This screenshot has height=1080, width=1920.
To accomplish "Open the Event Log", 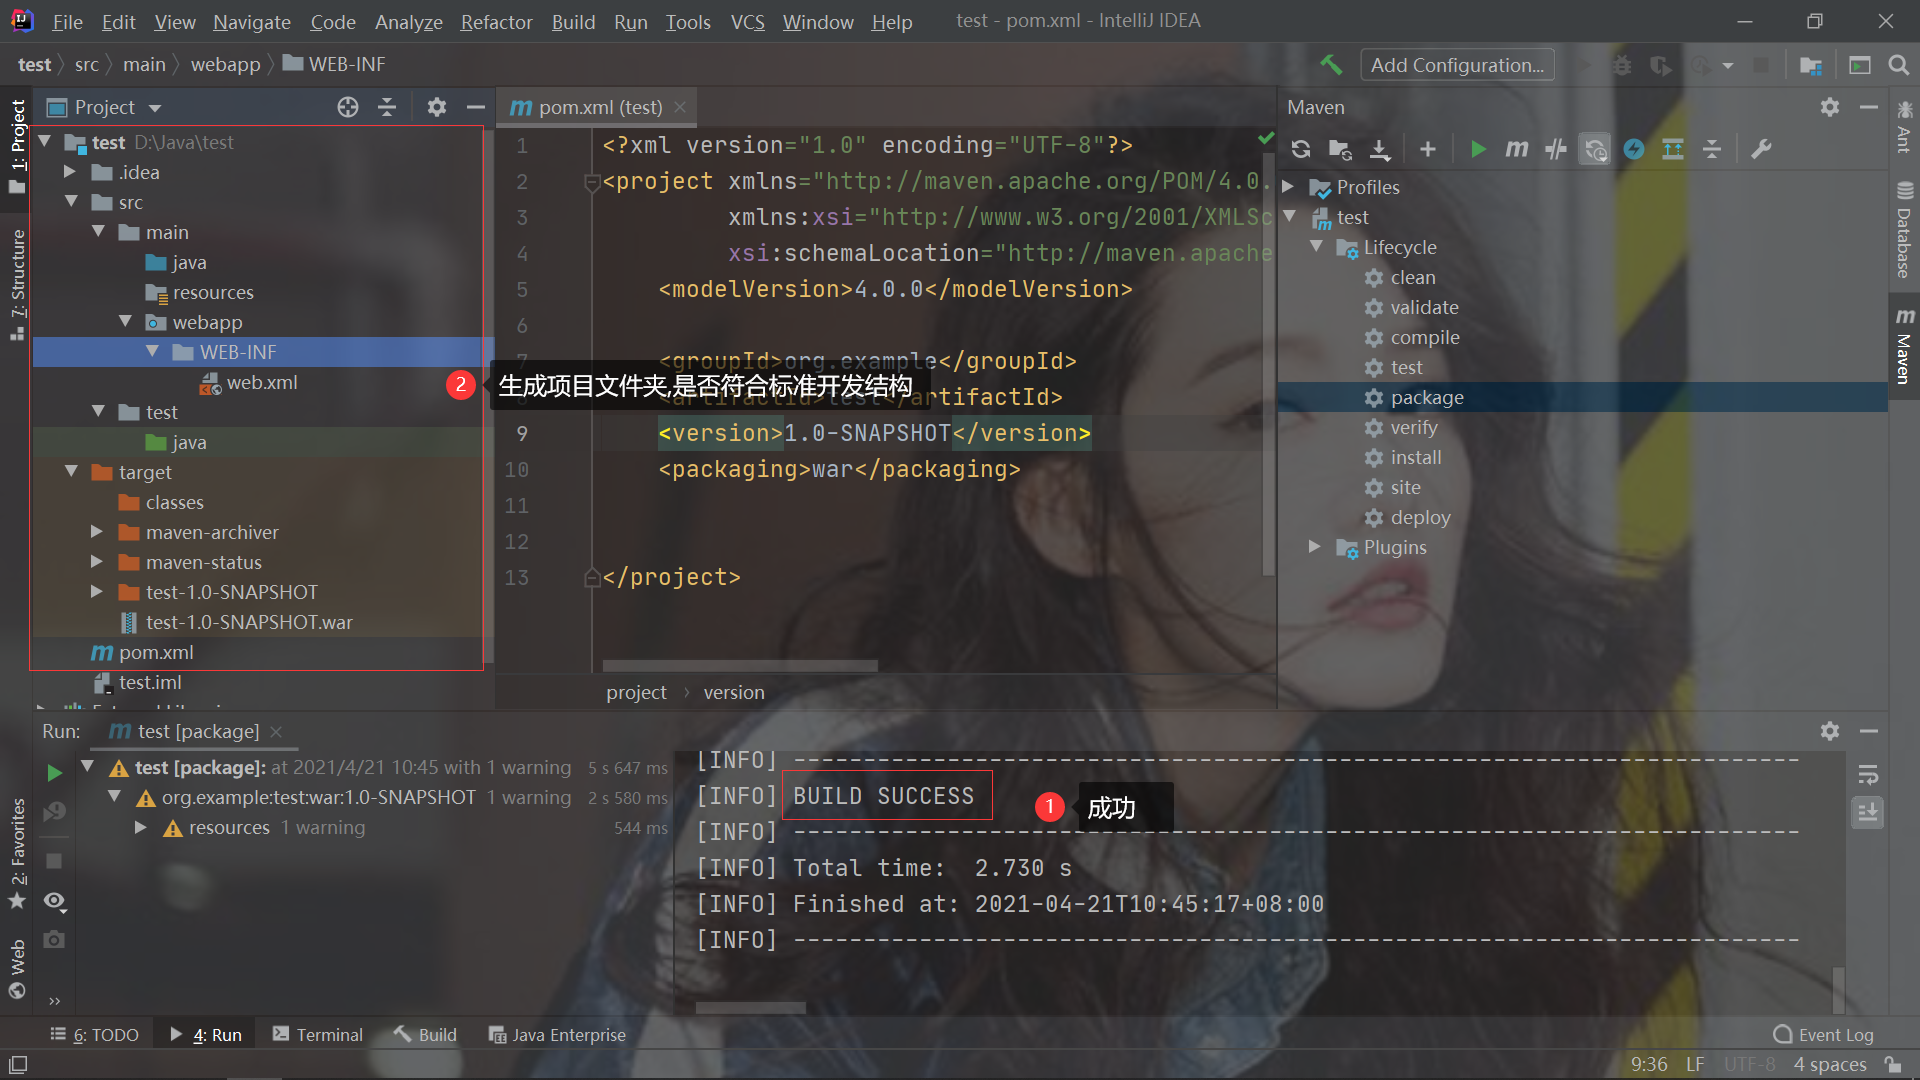I will click(1823, 1035).
